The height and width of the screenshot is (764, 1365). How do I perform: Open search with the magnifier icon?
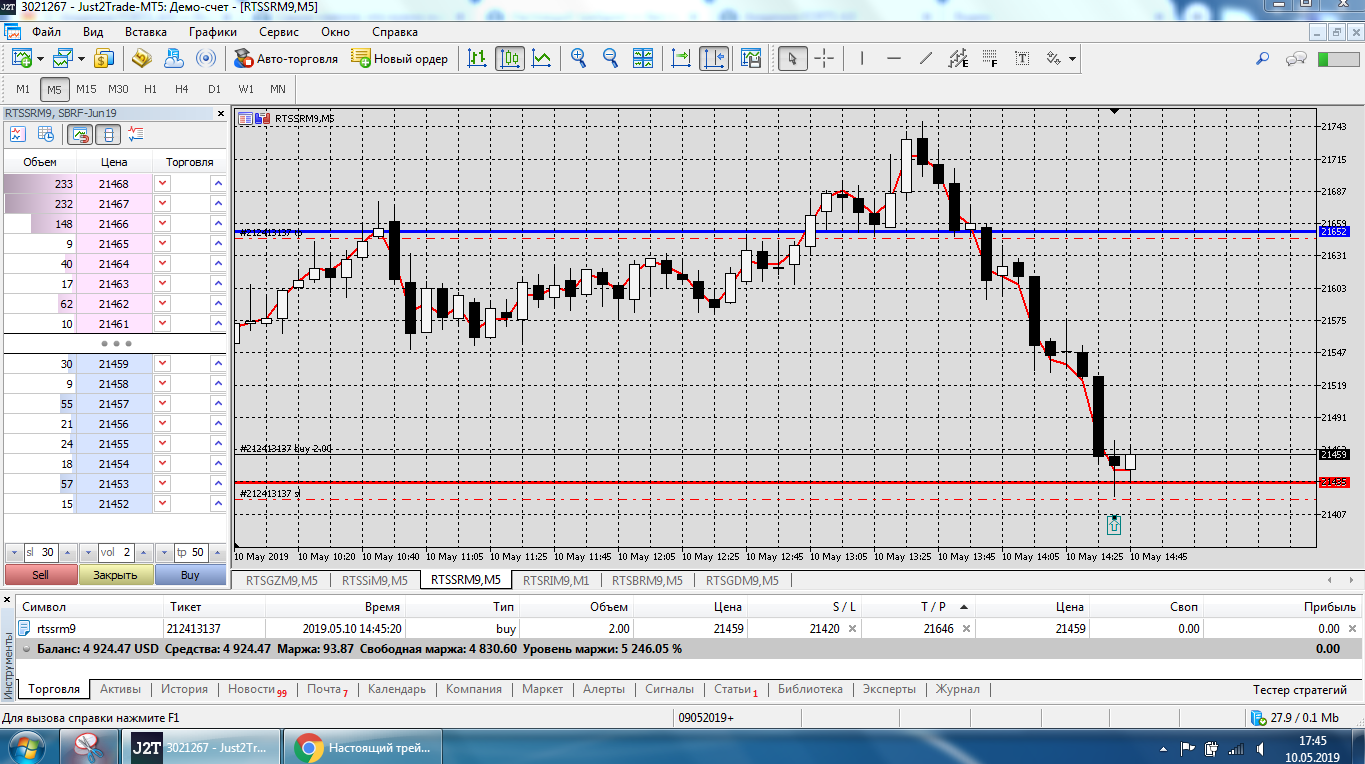pos(1262,59)
